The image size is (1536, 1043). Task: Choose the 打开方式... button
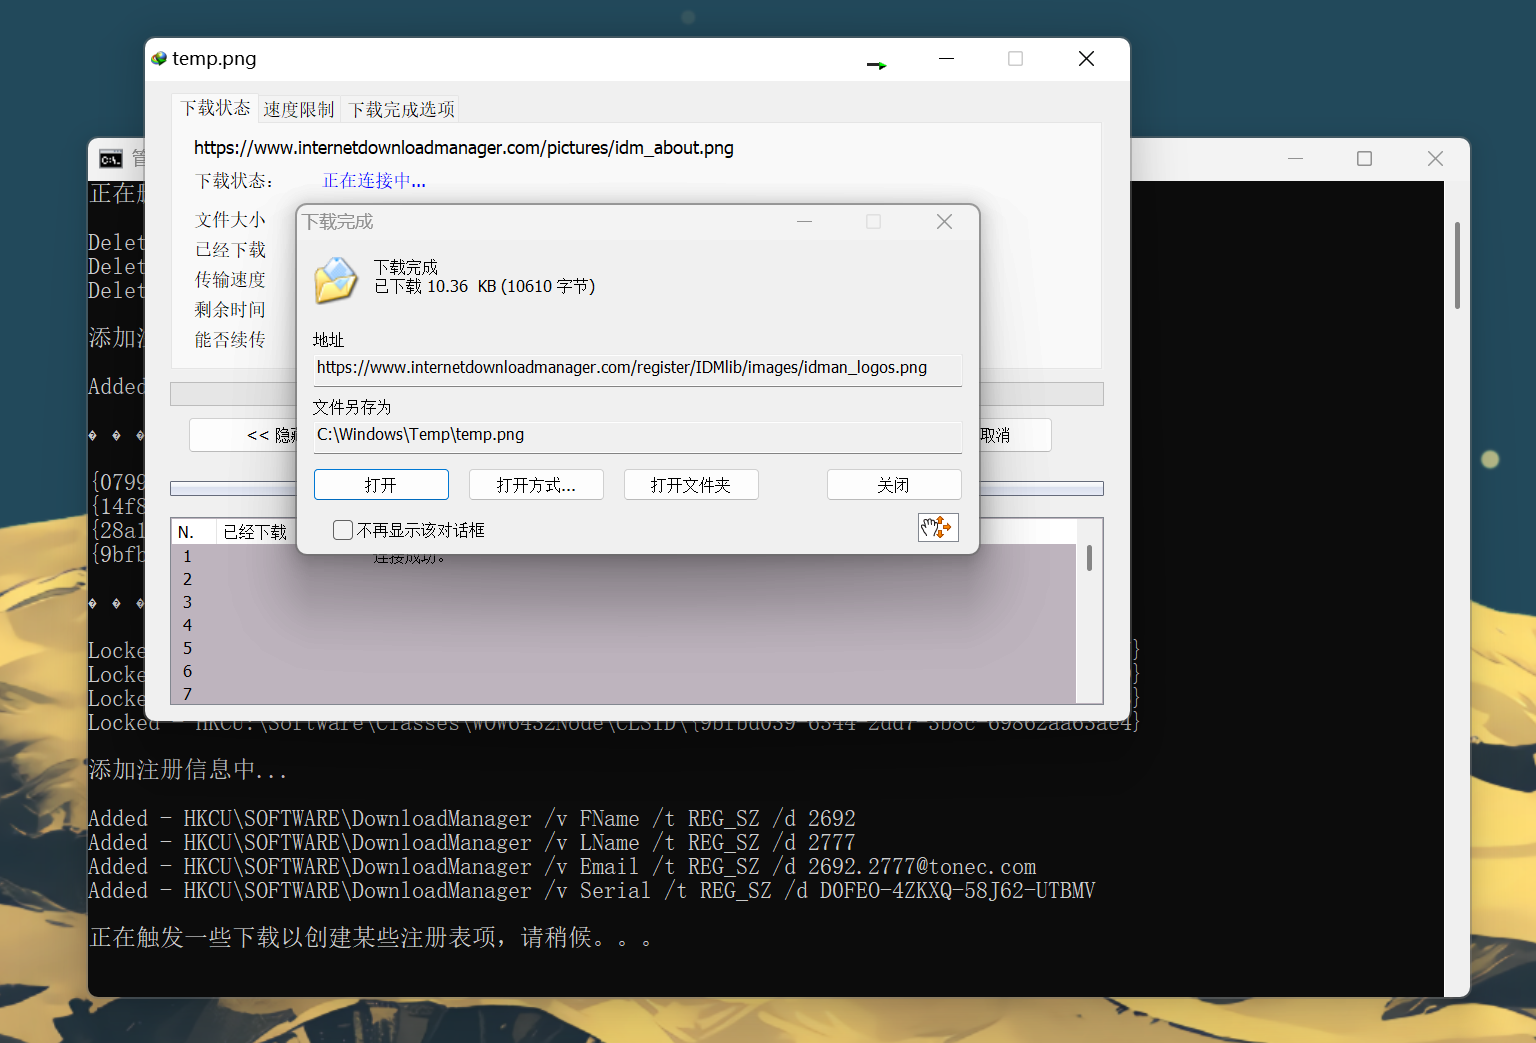(x=536, y=485)
